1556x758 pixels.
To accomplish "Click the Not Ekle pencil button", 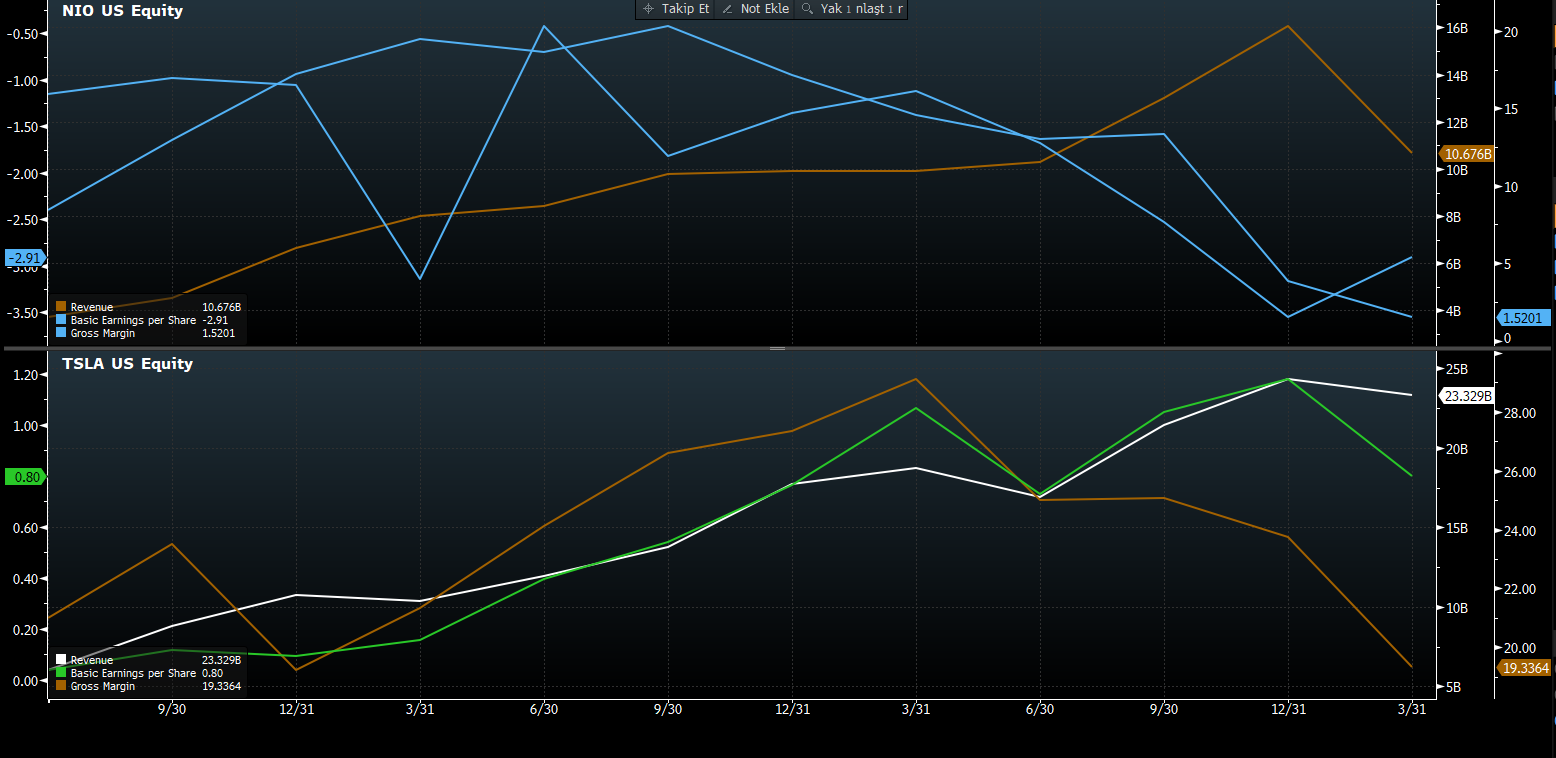I will tap(755, 9).
